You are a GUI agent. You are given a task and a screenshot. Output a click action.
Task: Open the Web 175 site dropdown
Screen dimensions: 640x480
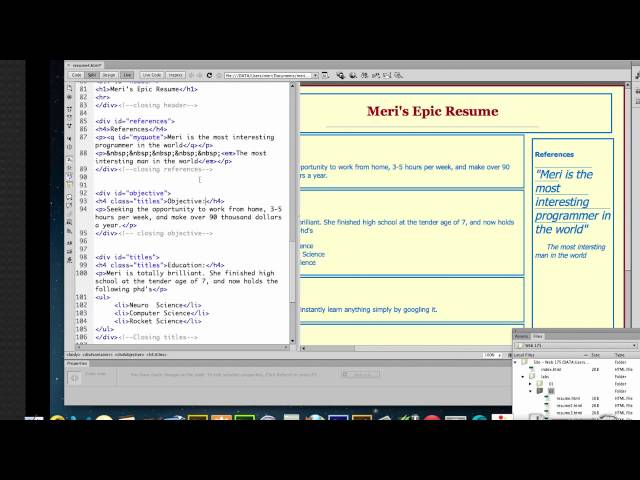[577, 346]
